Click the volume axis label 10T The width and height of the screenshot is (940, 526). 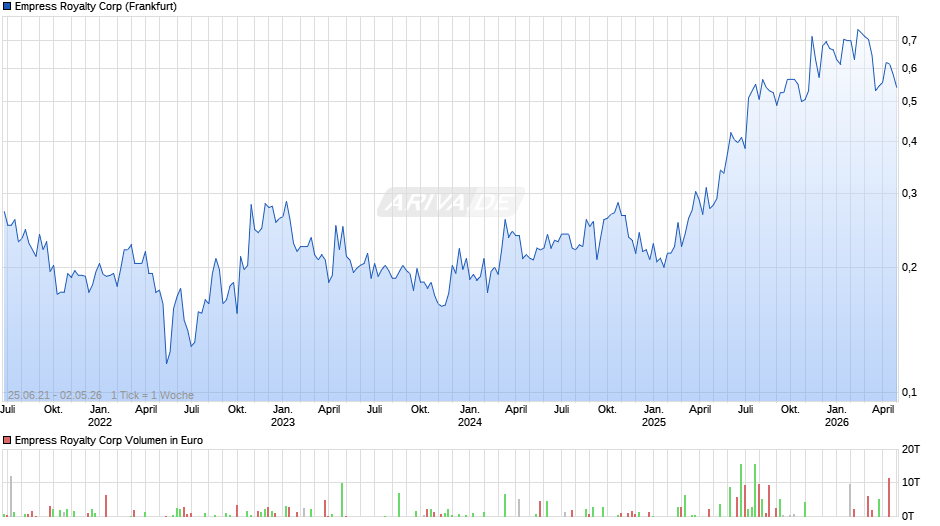911,482
